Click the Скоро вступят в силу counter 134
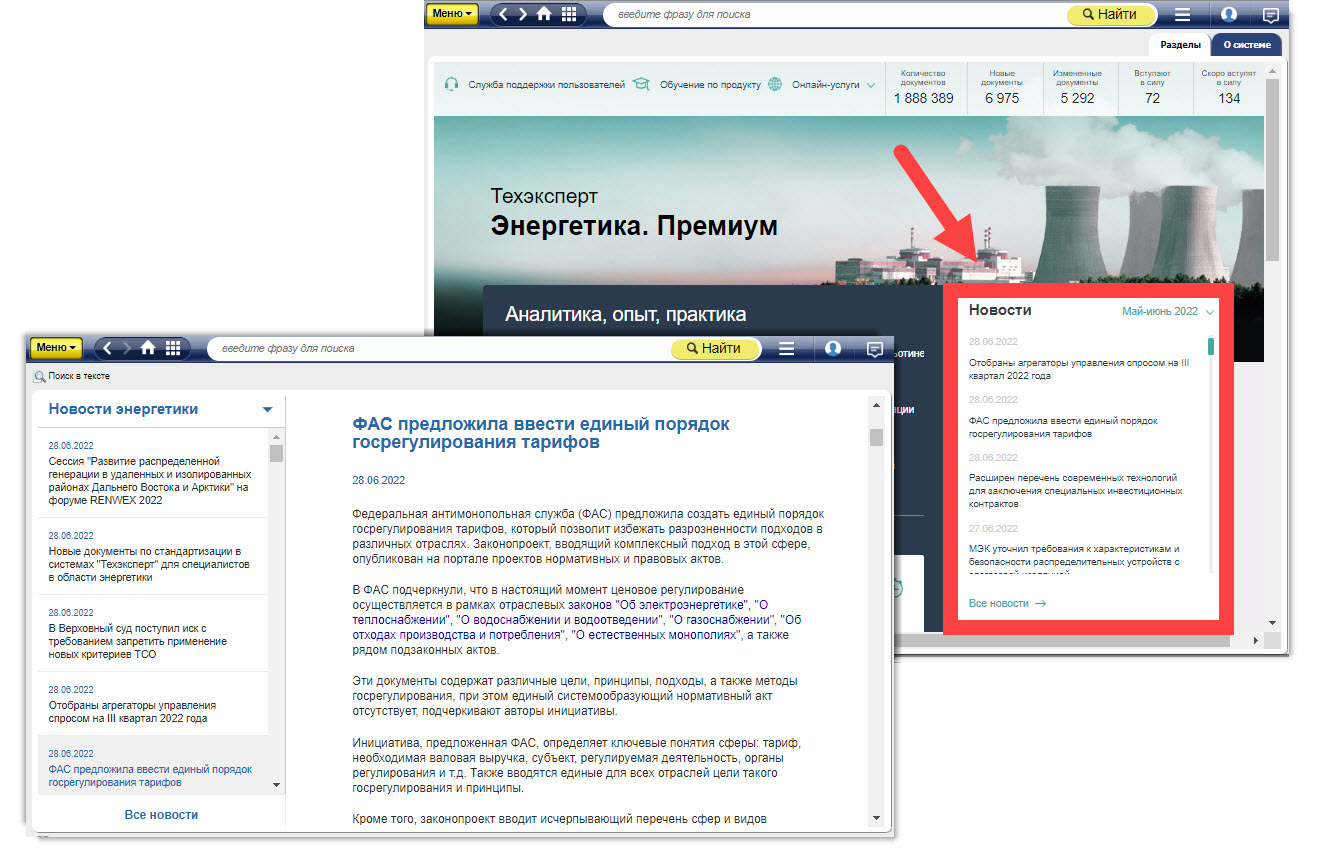This screenshot has height=850, width=1329. pyautogui.click(x=1229, y=87)
